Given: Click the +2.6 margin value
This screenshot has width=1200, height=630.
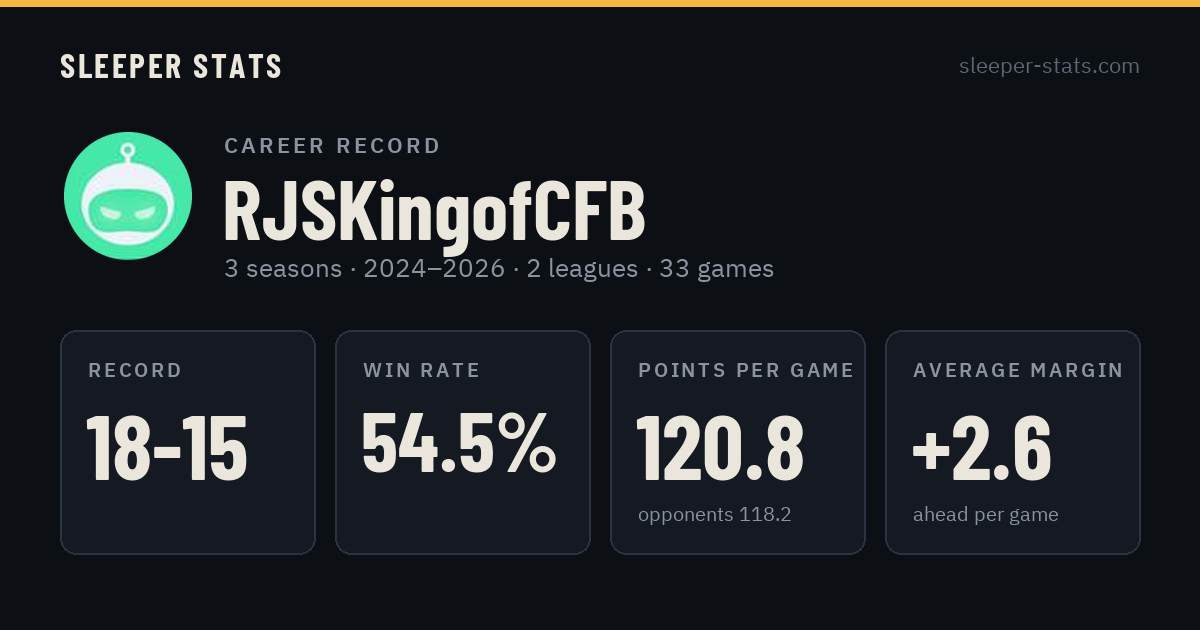Looking at the screenshot, I should (x=982, y=449).
